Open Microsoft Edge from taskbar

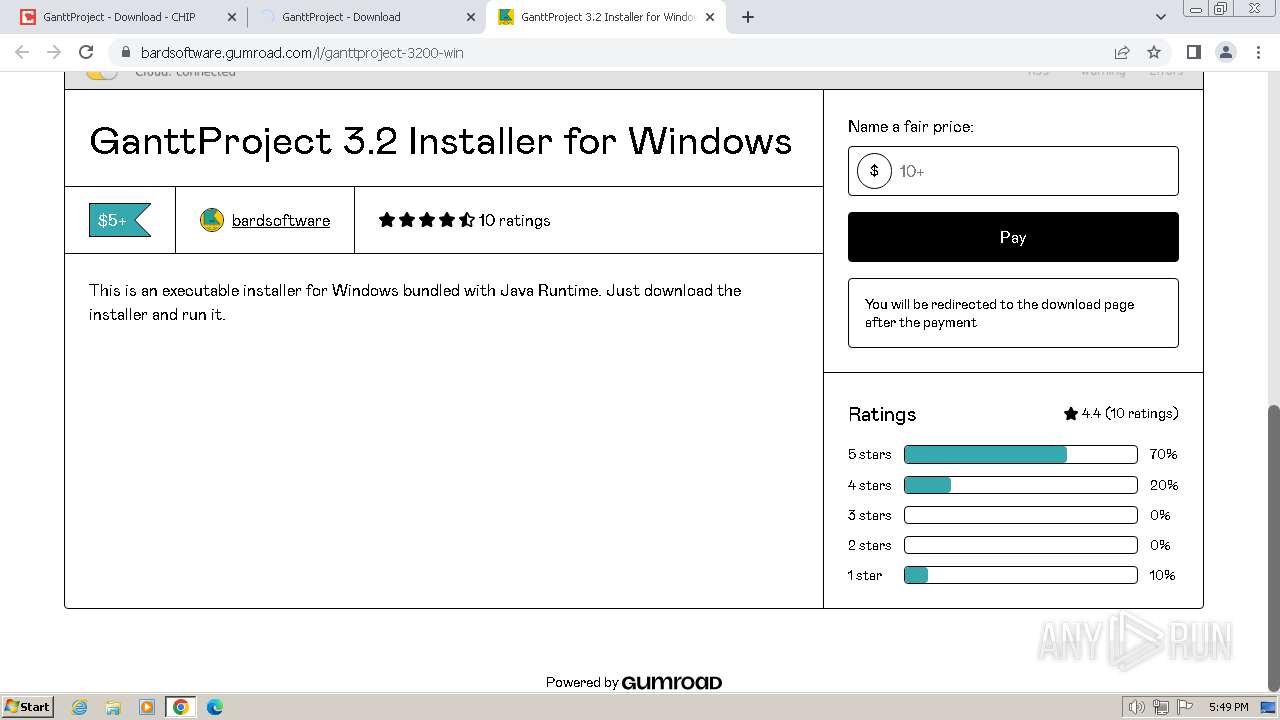[x=215, y=706]
